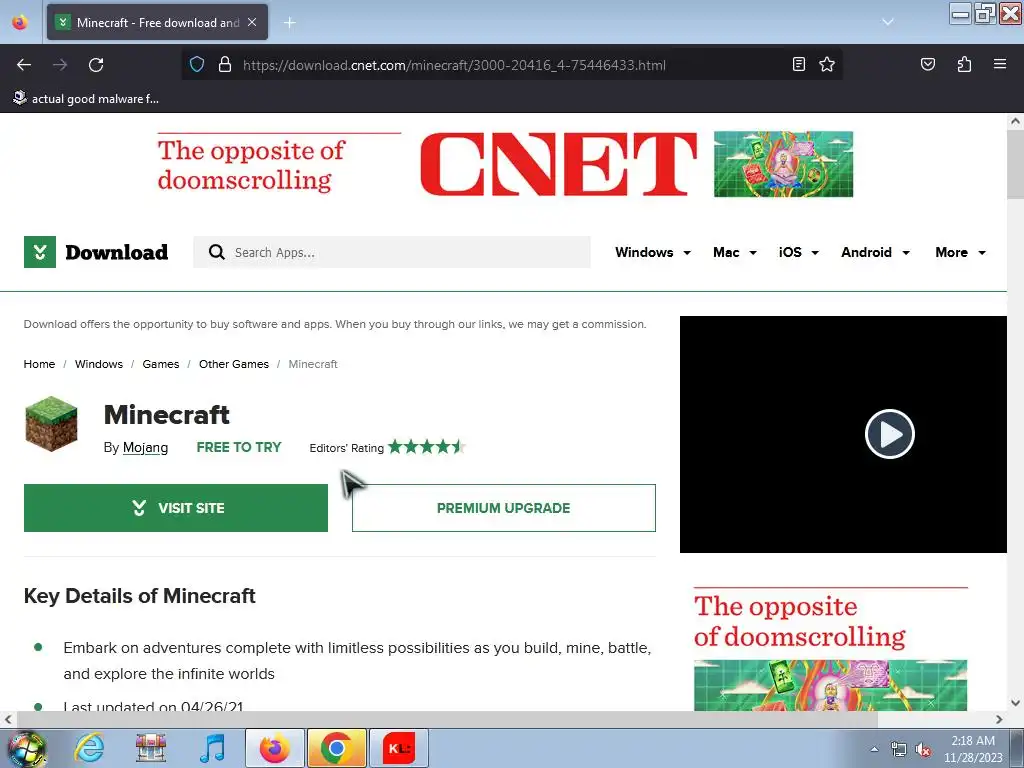Image resolution: width=1024 pixels, height=768 pixels.
Task: Open the Extensions puzzle icon
Action: [964, 64]
